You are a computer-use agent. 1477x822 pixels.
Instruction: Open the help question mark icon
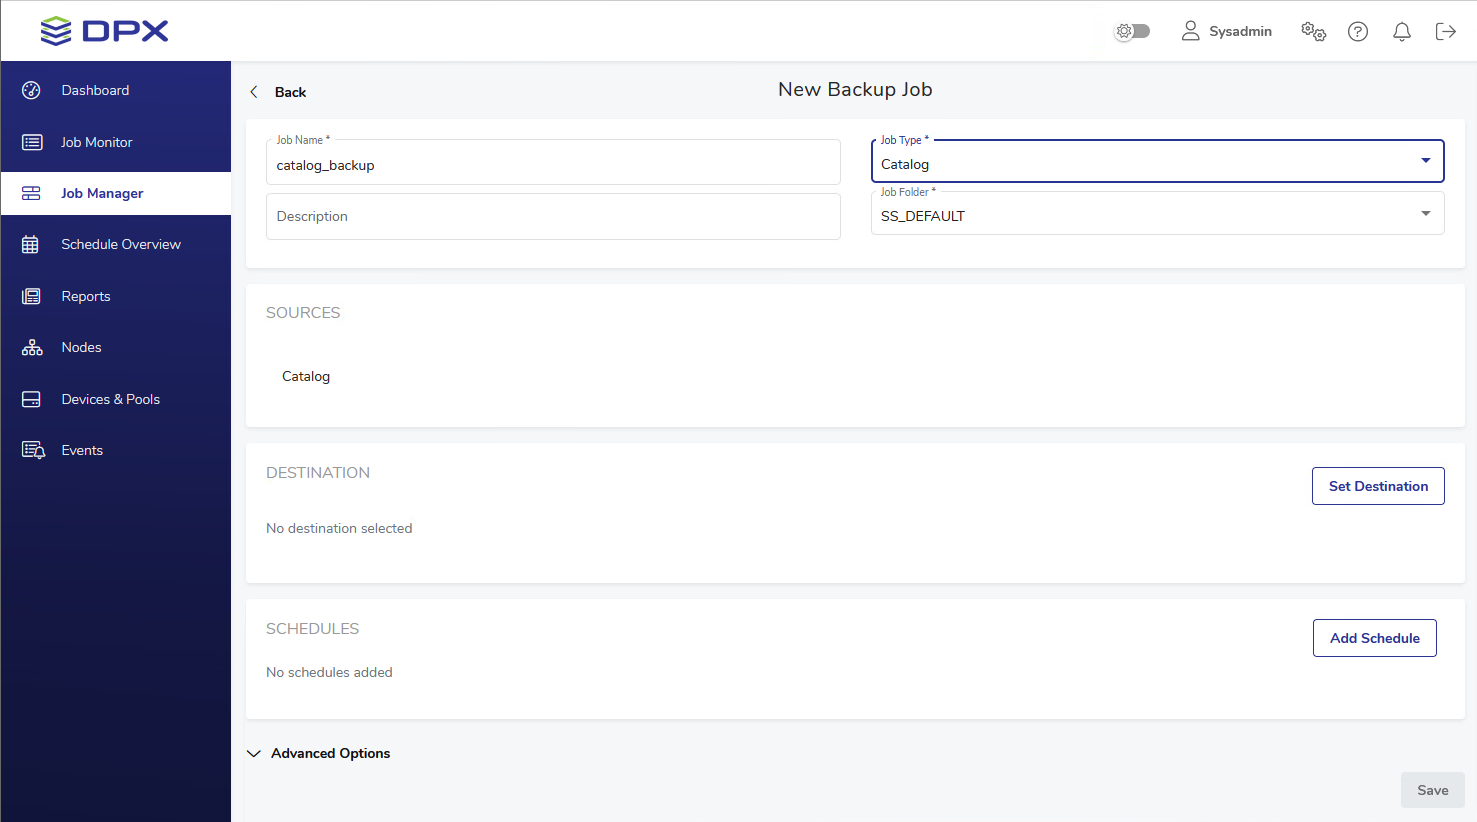[x=1357, y=31]
